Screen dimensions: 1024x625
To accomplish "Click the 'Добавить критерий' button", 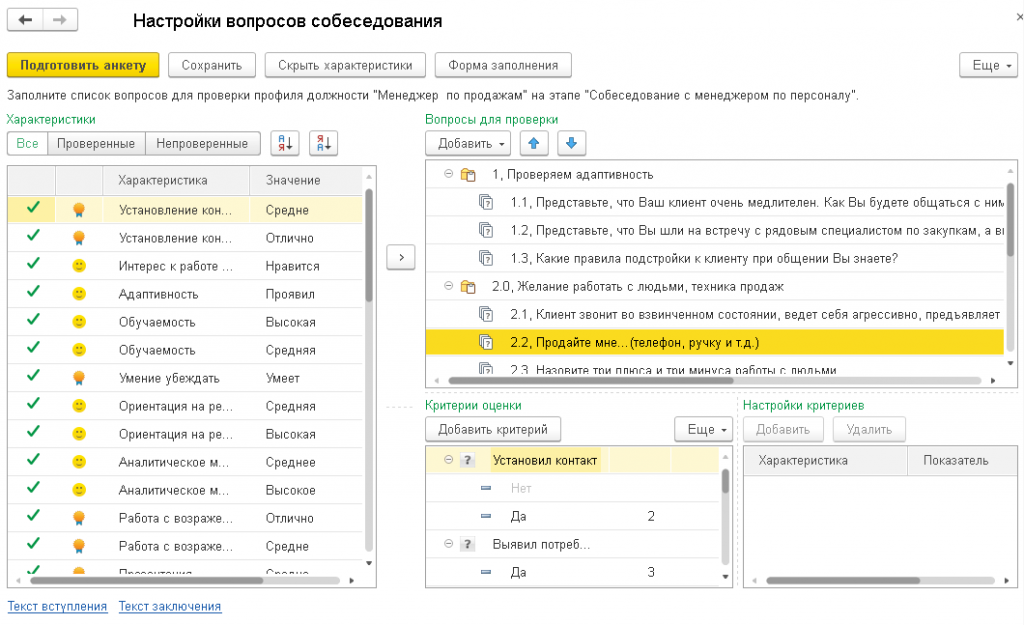I will tap(493, 430).
